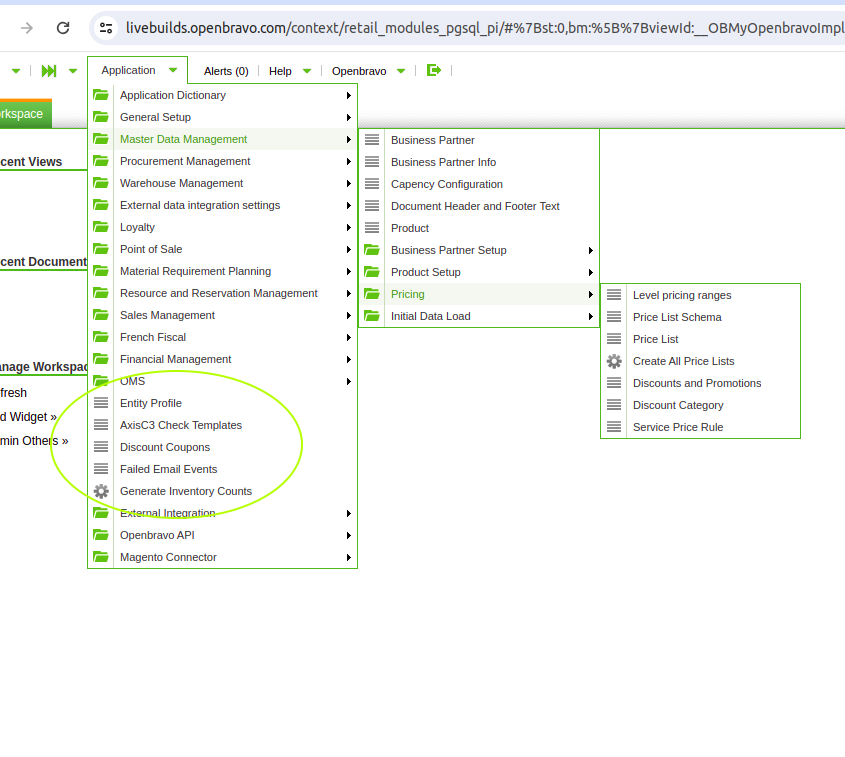Image resolution: width=845 pixels, height=757 pixels.
Task: Open the Alerts (0) link
Action: (226, 71)
